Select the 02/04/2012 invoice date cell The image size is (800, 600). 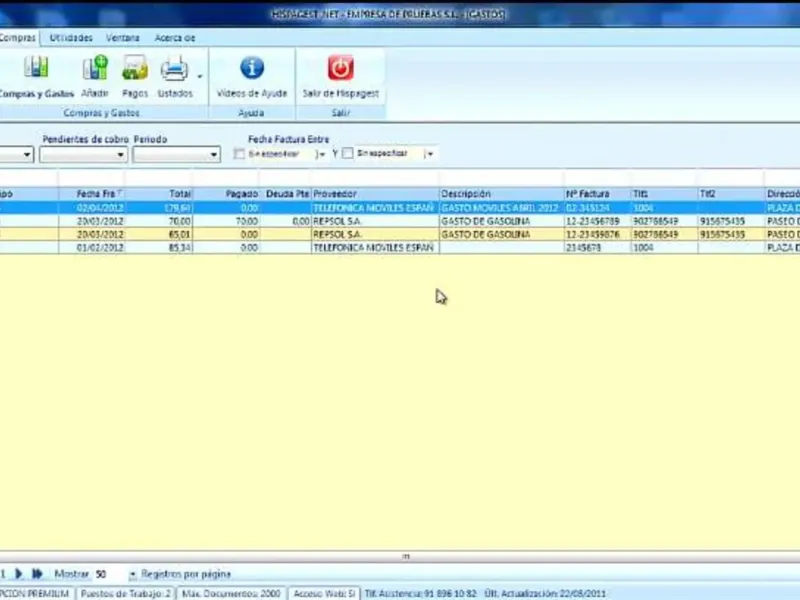click(x=92, y=208)
